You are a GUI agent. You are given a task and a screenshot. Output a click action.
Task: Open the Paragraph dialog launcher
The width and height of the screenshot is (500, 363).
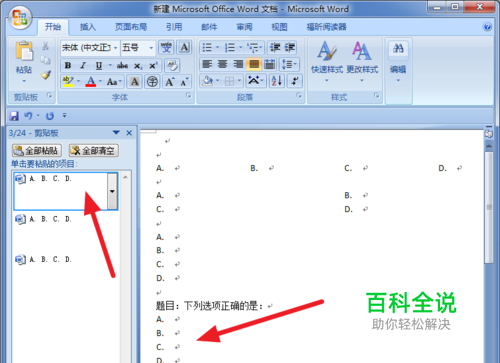pyautogui.click(x=299, y=96)
